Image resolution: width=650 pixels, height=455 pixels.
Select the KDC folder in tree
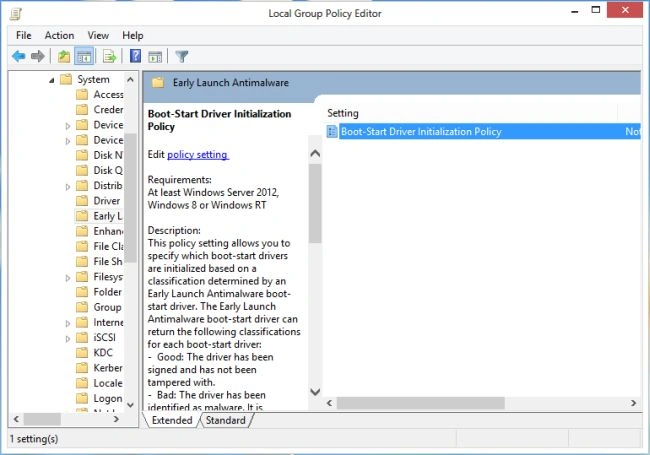103,353
